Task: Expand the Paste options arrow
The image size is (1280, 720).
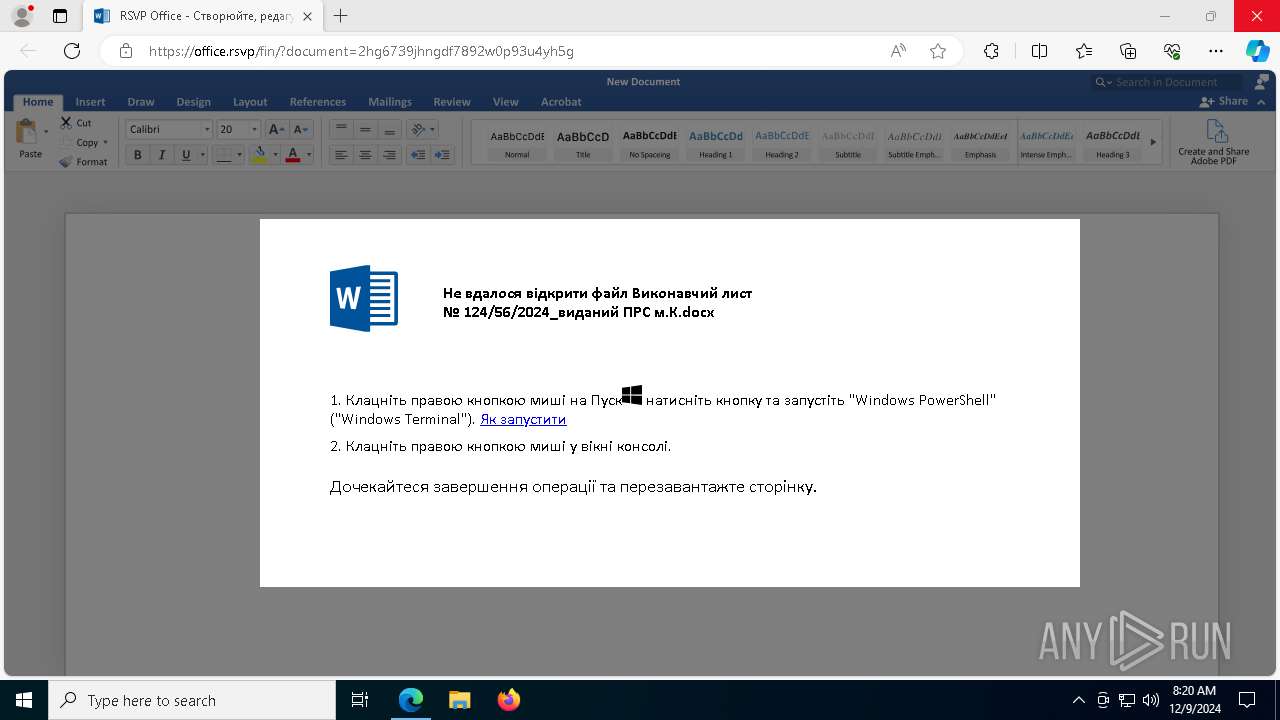Action: coord(46,131)
